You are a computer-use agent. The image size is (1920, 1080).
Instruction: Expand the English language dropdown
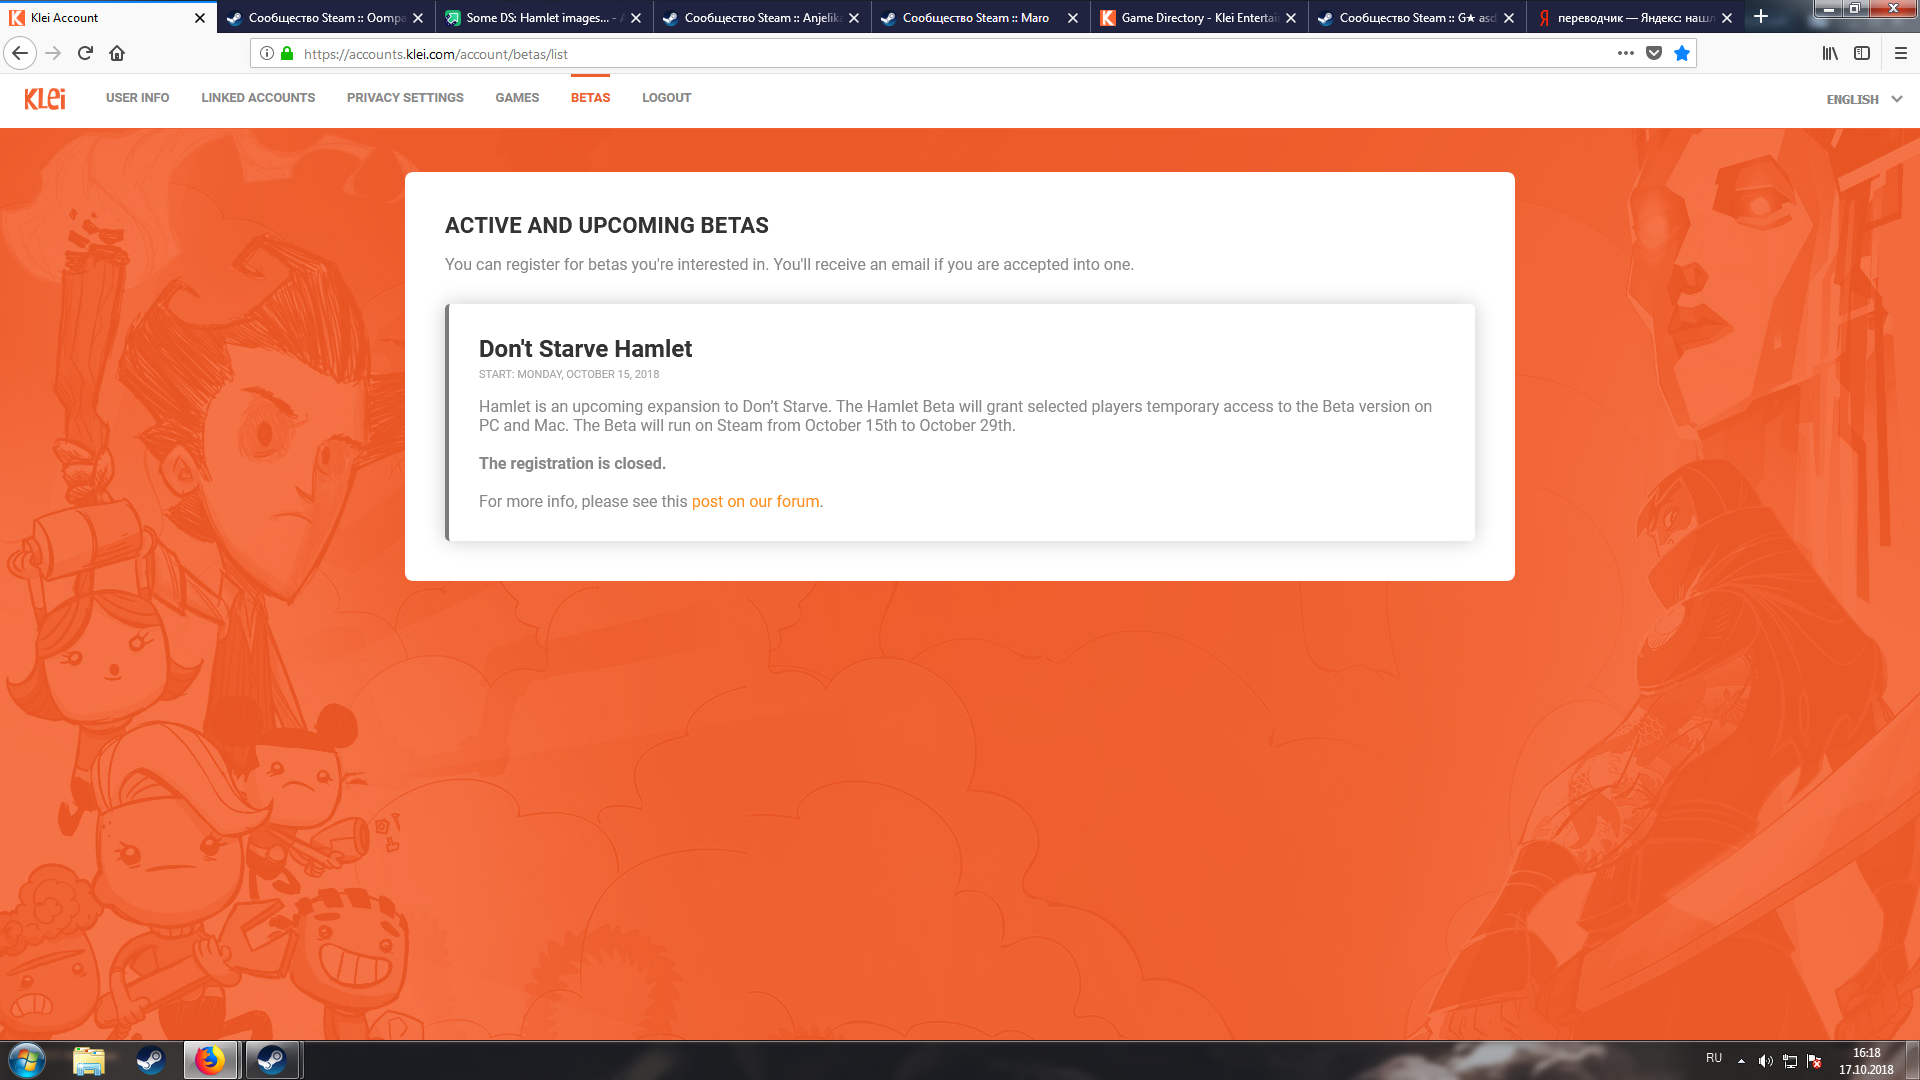click(x=1864, y=99)
